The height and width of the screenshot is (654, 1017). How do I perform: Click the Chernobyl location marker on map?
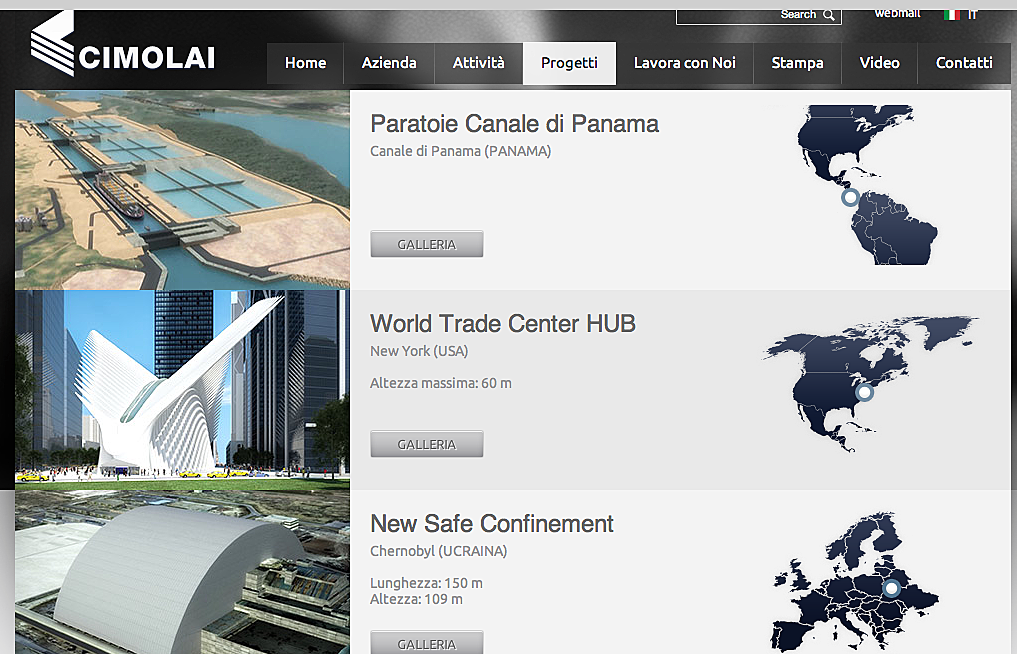coord(891,588)
